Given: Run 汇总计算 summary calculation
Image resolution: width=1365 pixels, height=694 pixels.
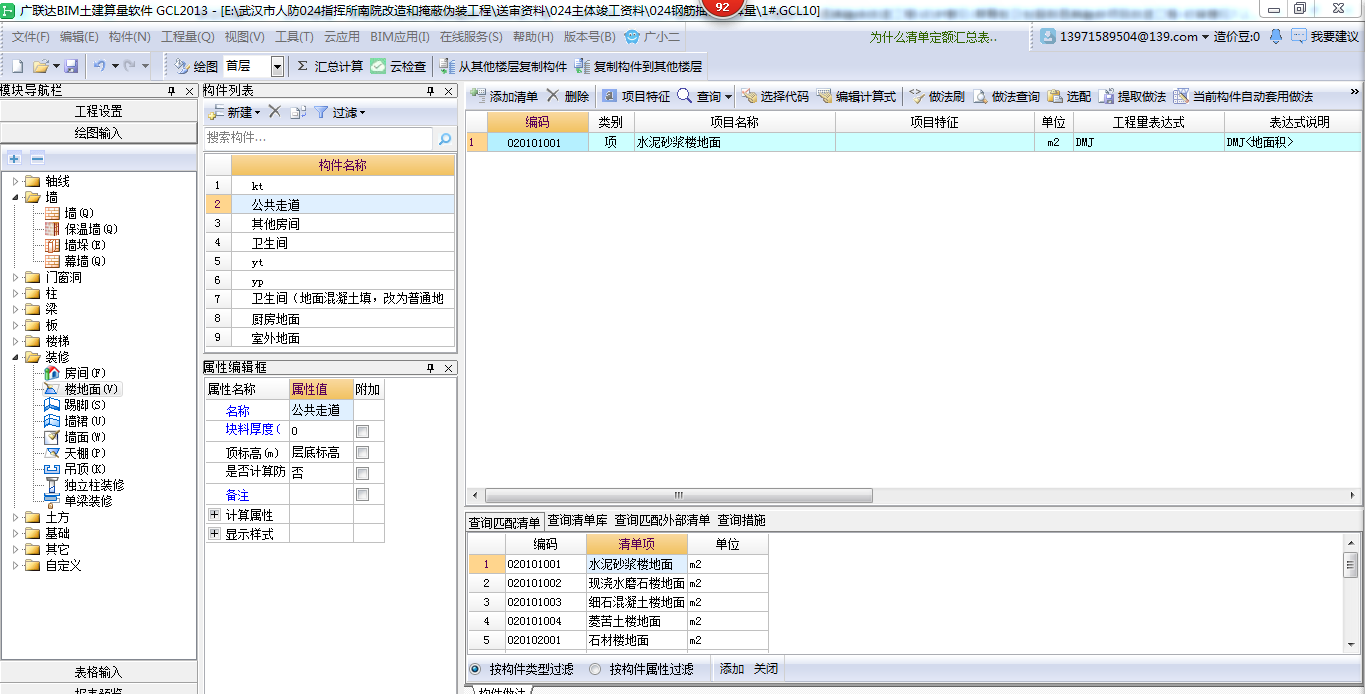Looking at the screenshot, I should point(330,66).
